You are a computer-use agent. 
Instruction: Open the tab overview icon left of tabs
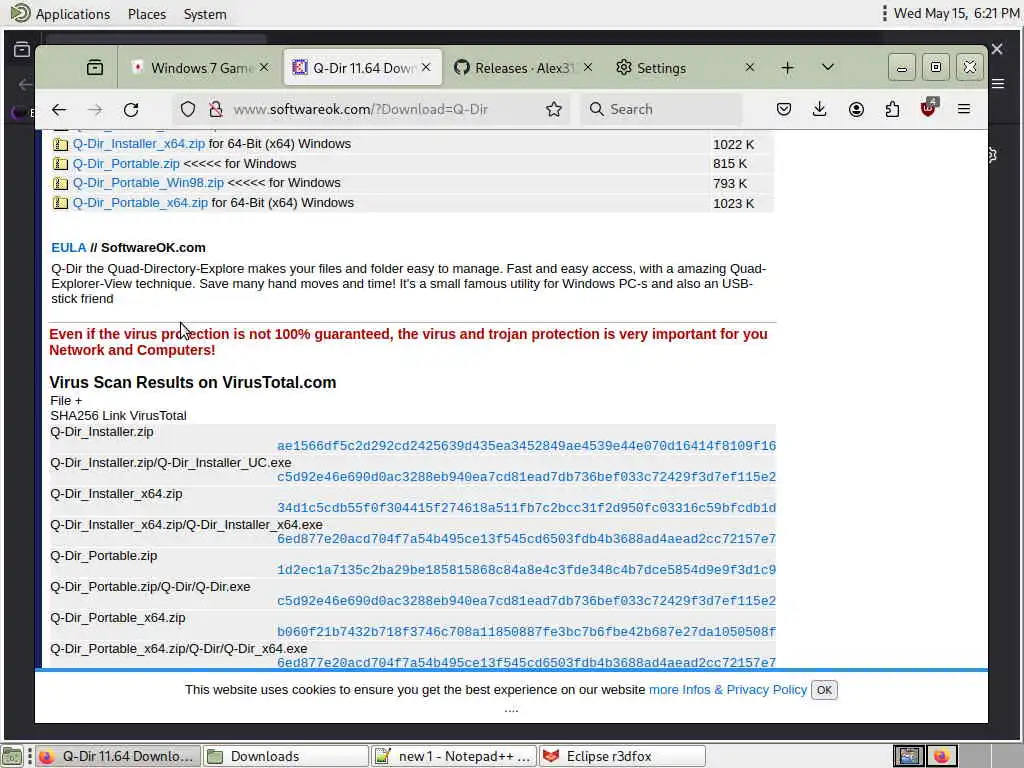tap(95, 67)
